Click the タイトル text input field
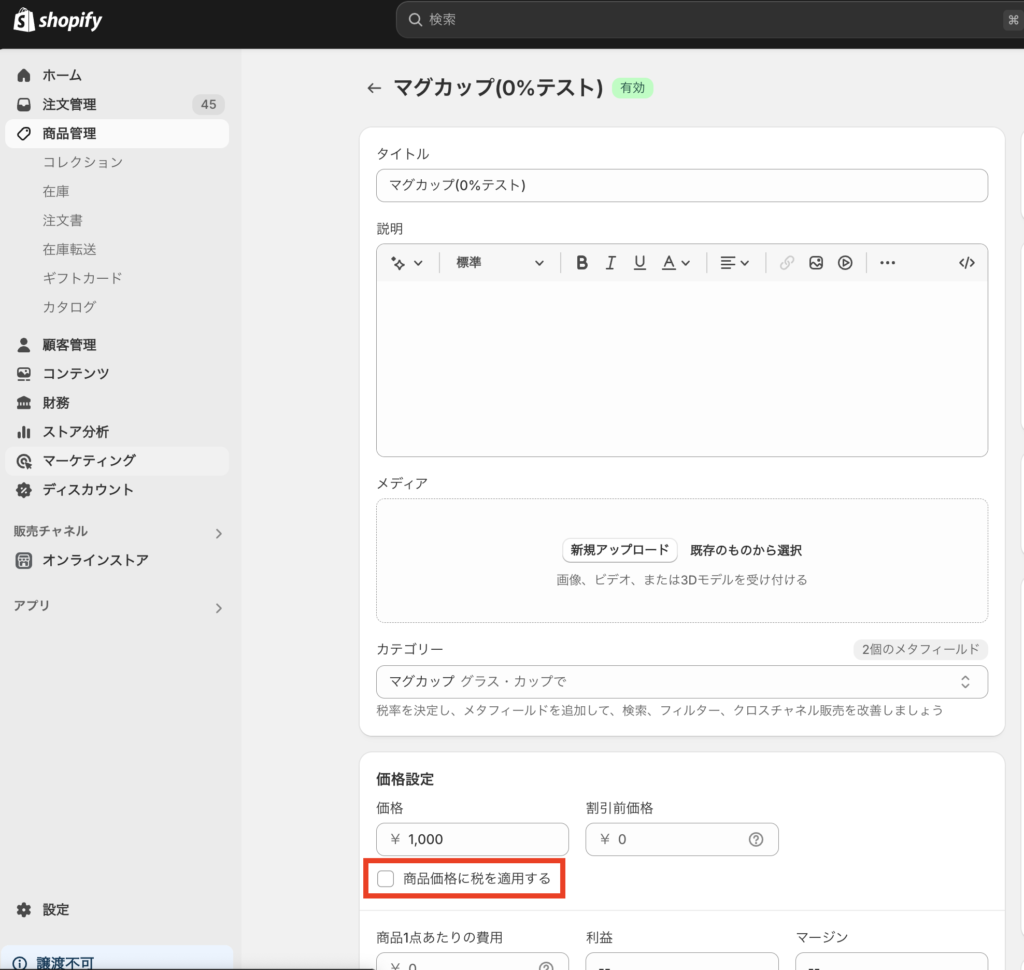The height and width of the screenshot is (970, 1024). point(681,185)
